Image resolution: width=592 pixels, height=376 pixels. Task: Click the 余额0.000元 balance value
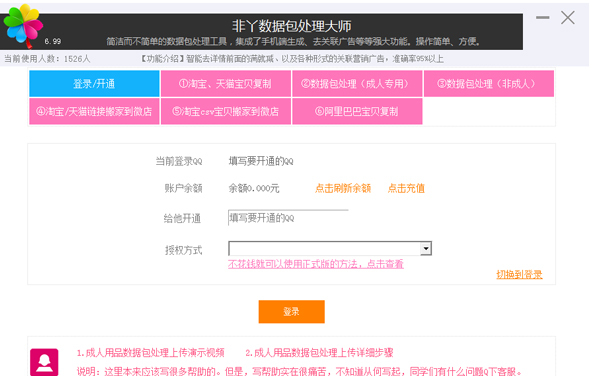[x=254, y=188]
